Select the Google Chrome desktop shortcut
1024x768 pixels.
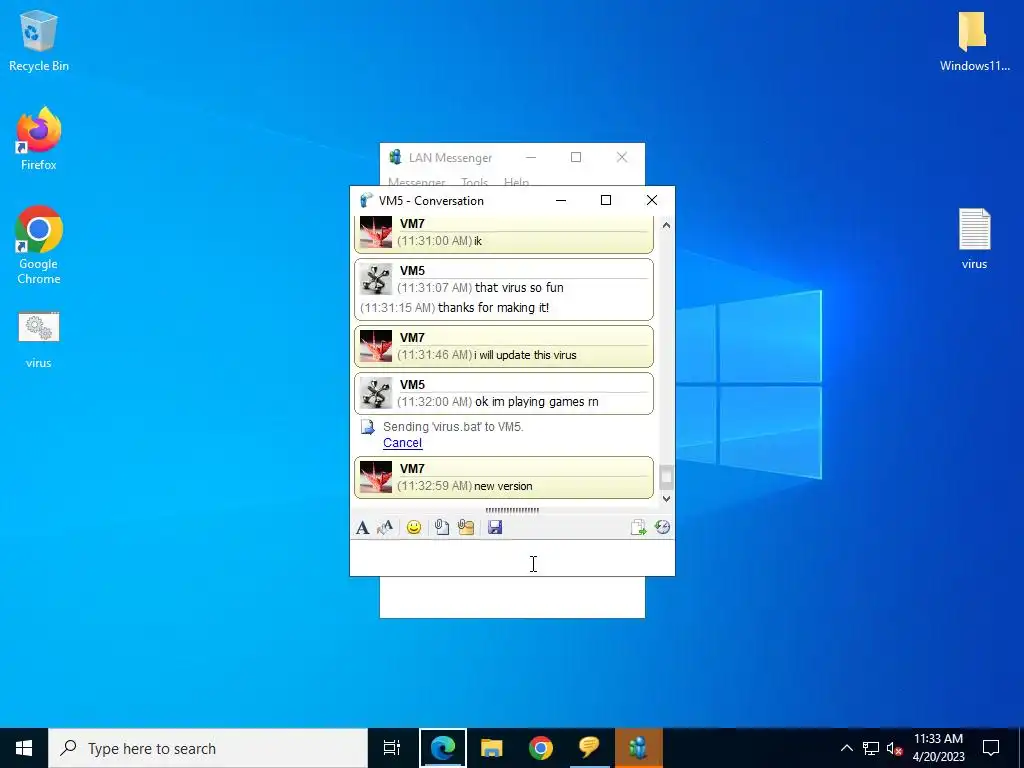[x=39, y=246]
